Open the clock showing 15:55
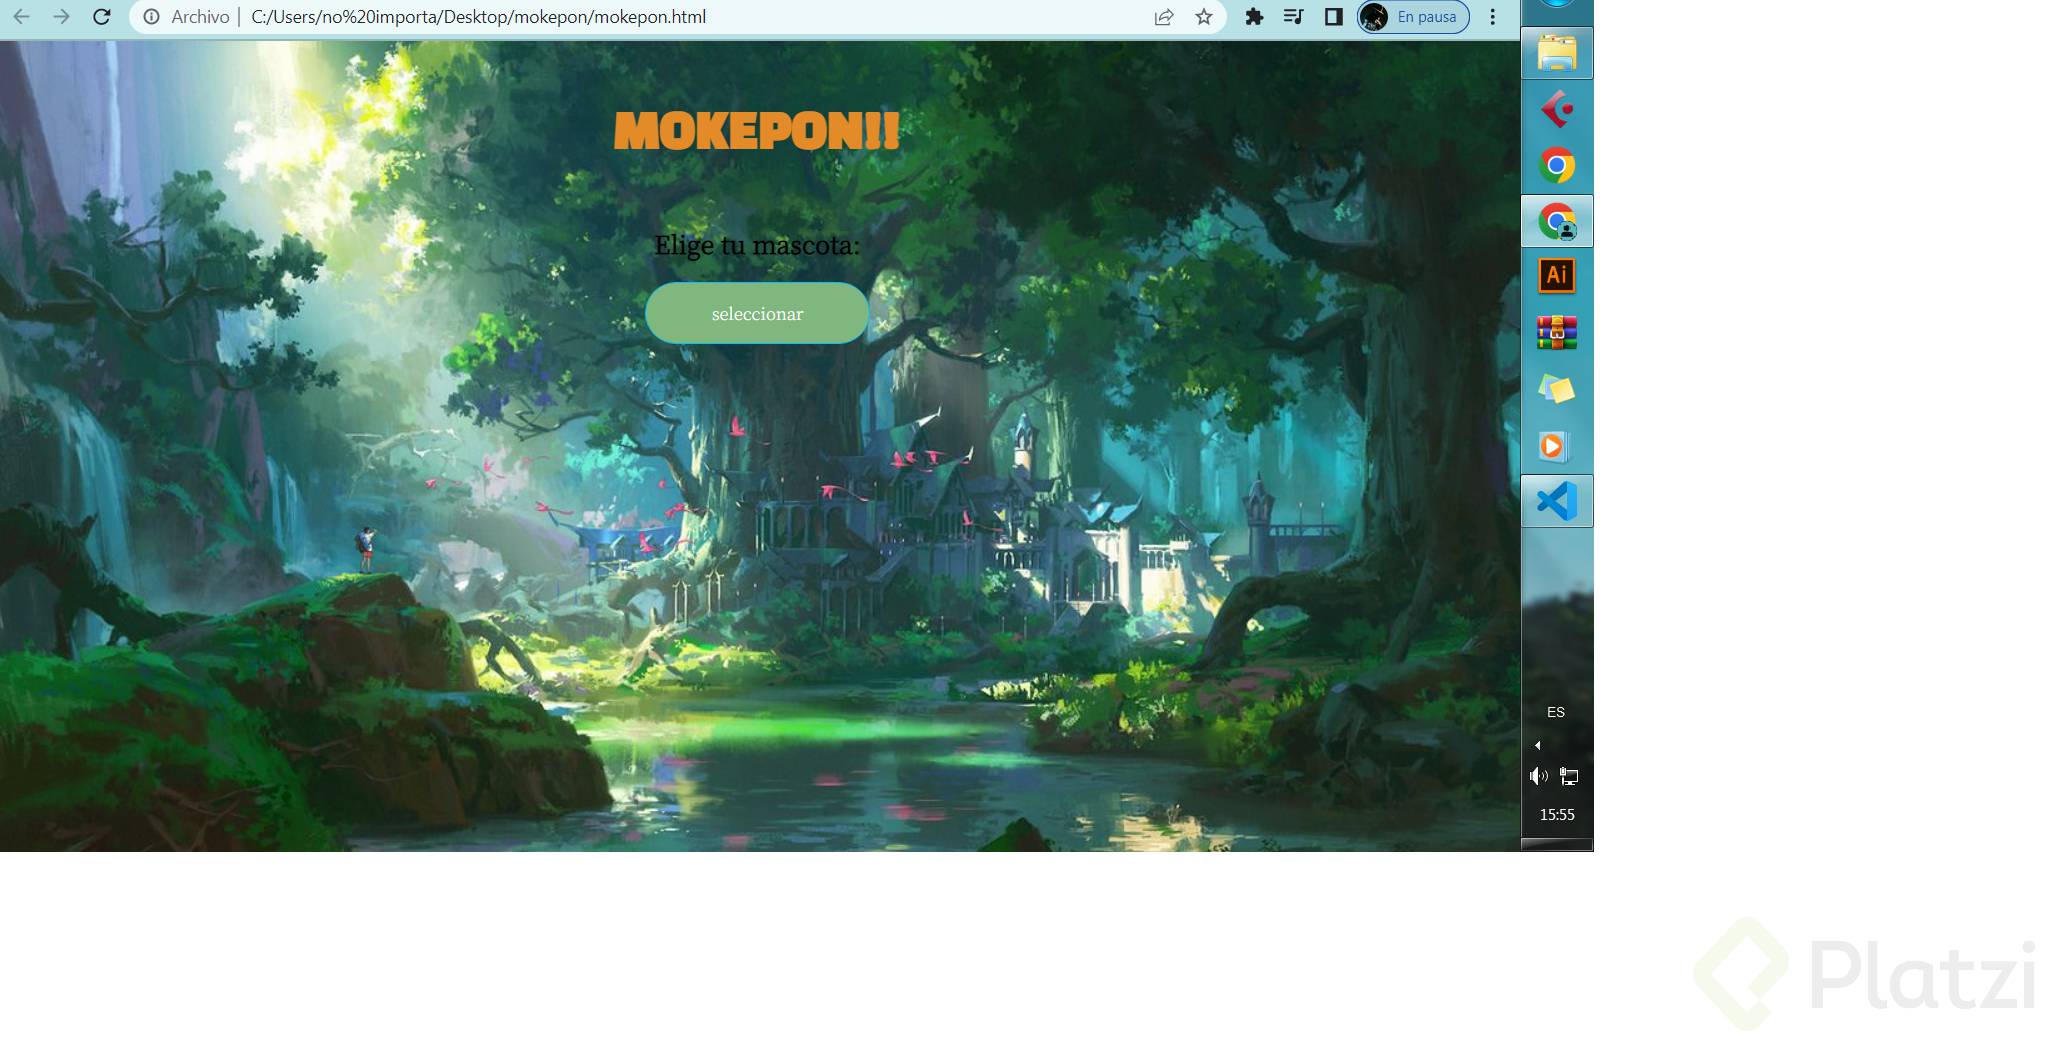Screen dimensions: 2056x1042 [x=1557, y=815]
